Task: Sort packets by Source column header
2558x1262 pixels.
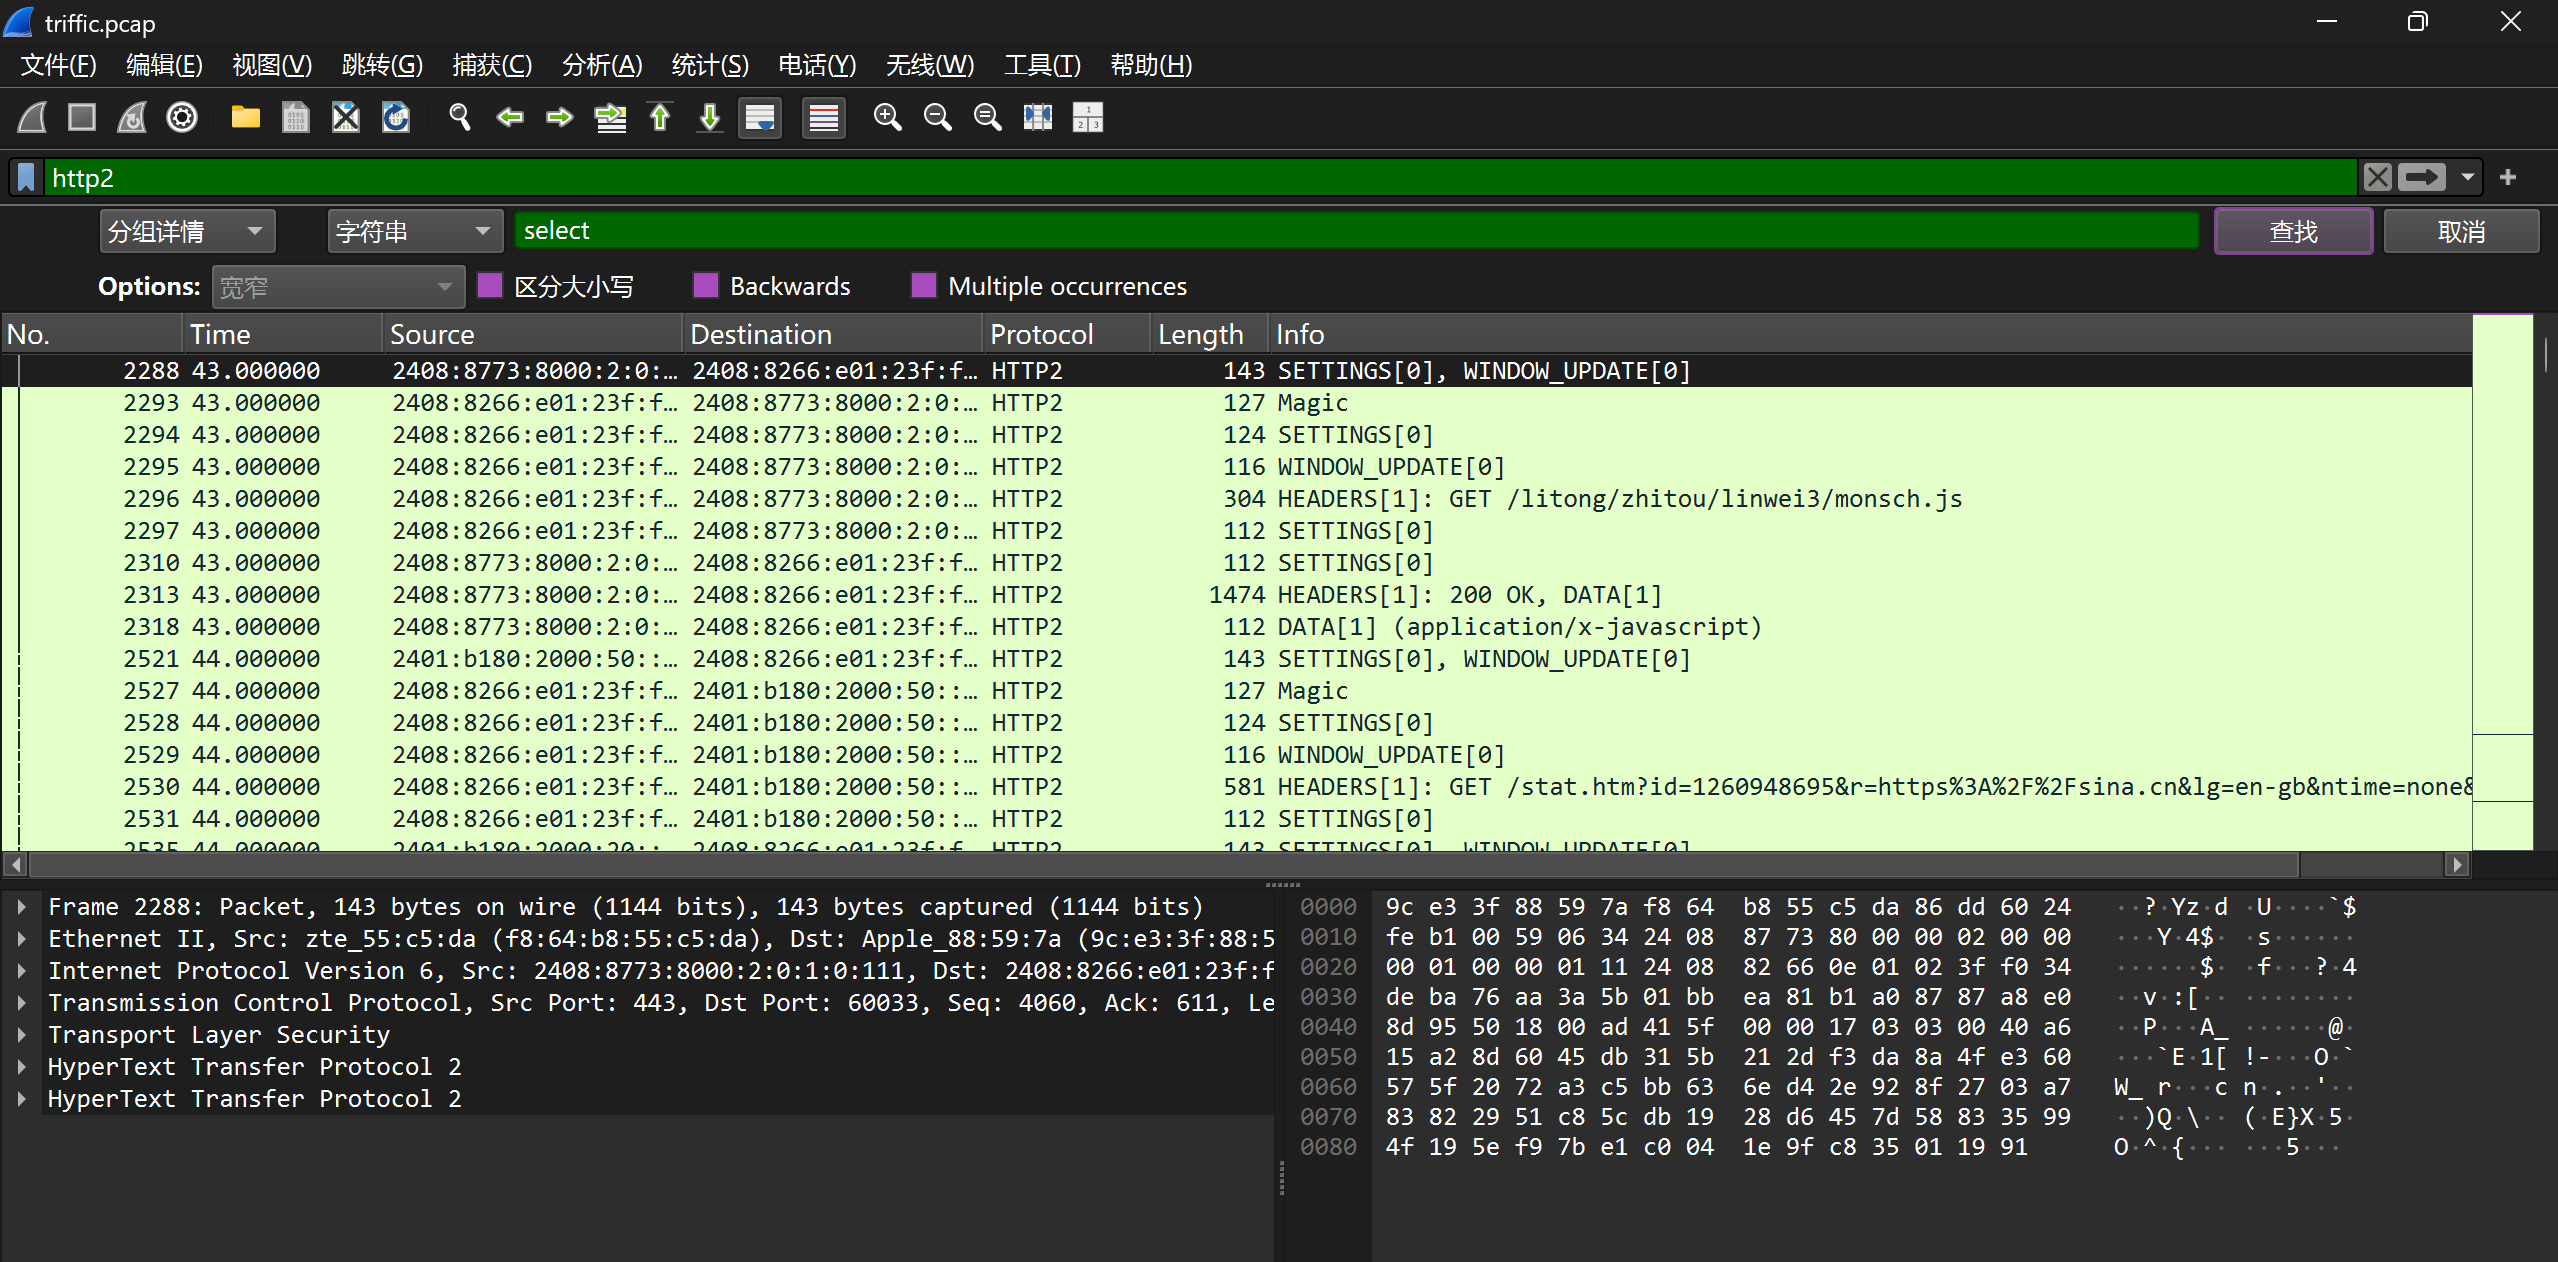Action: [533, 334]
